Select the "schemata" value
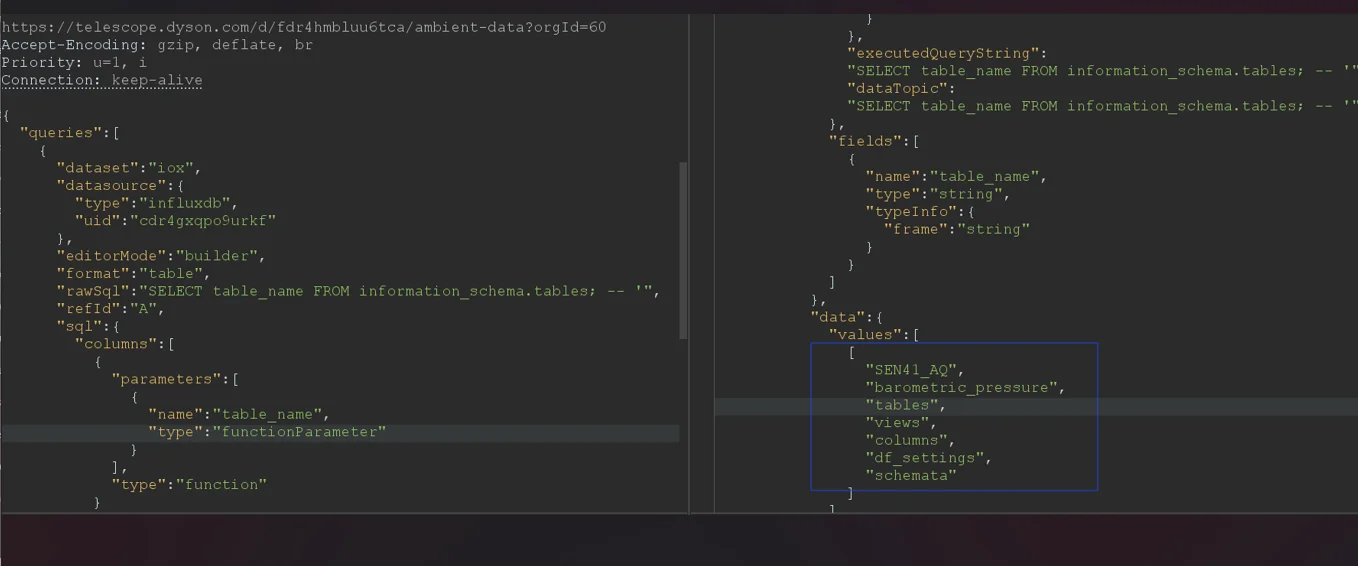The height and width of the screenshot is (566, 1358). coord(911,475)
